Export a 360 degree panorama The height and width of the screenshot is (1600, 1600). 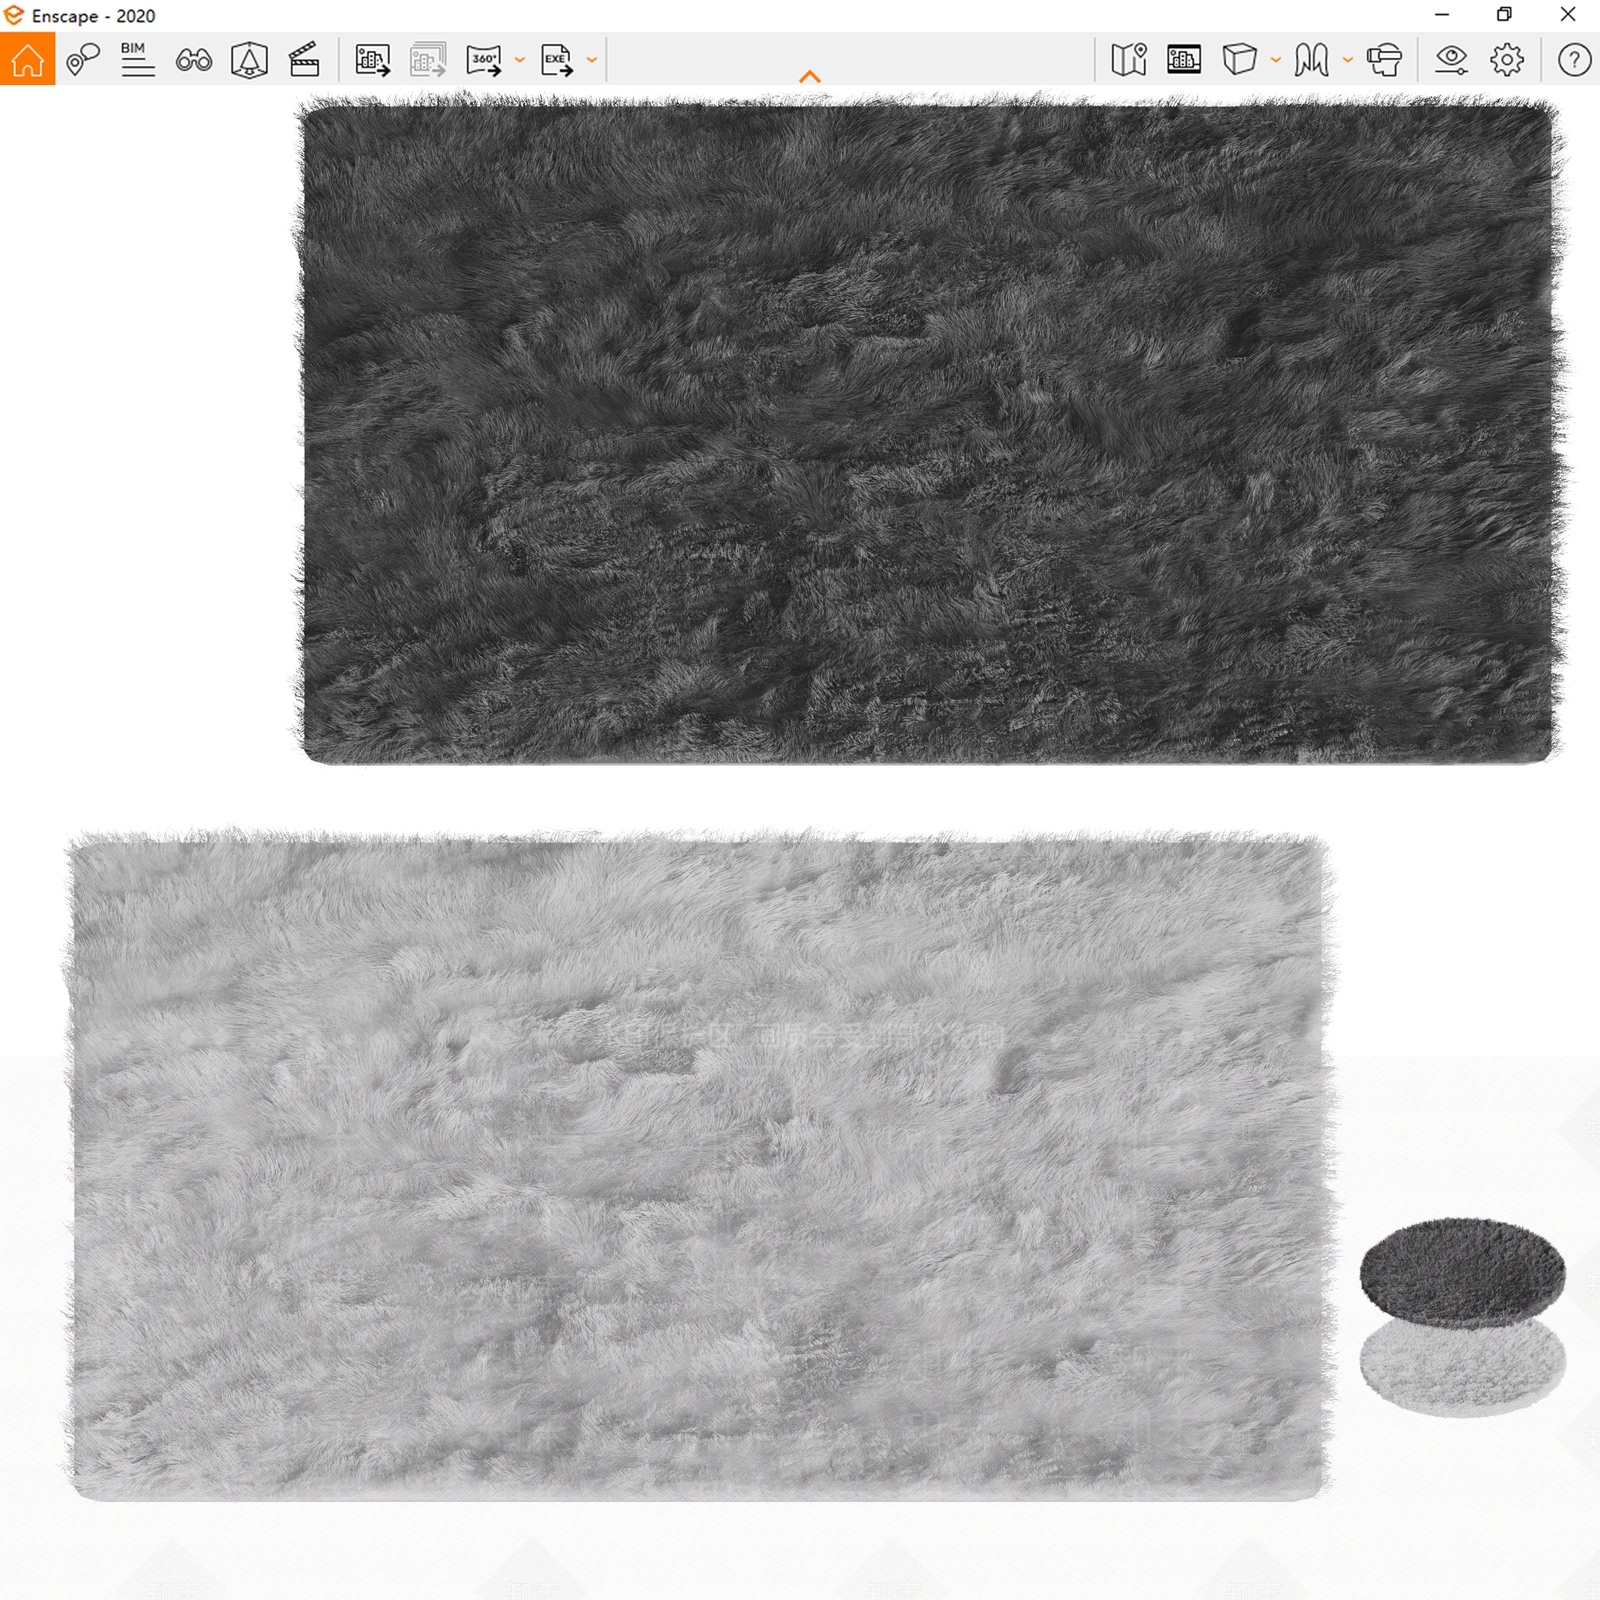coord(484,60)
